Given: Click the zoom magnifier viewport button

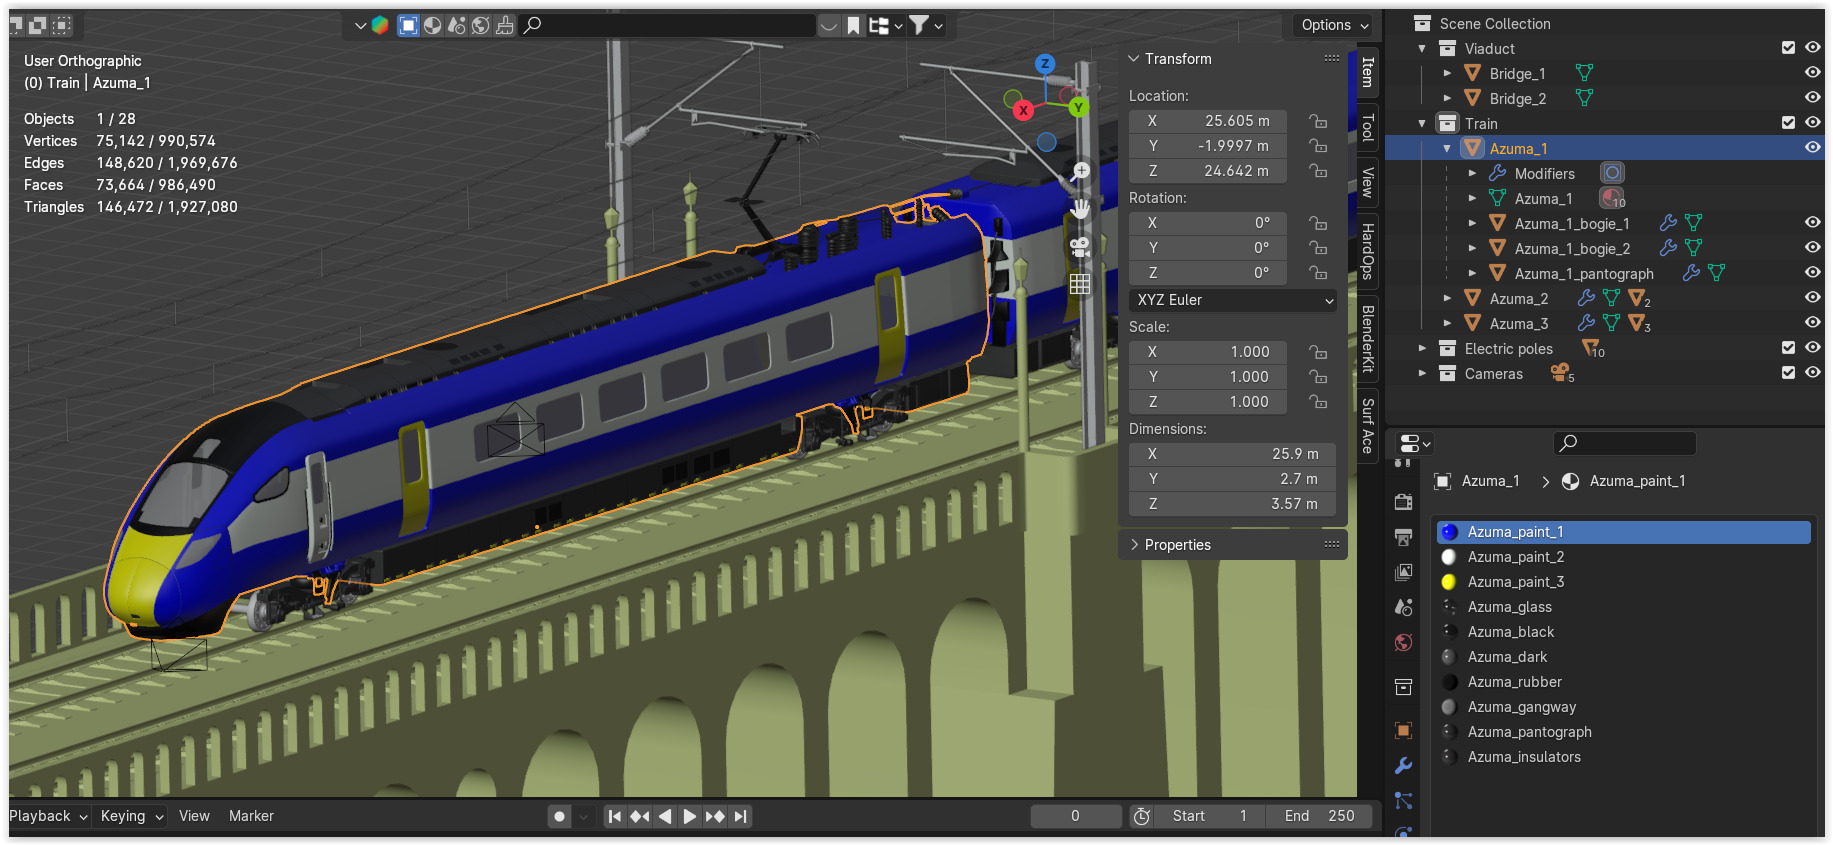Looking at the screenshot, I should coord(1080,172).
